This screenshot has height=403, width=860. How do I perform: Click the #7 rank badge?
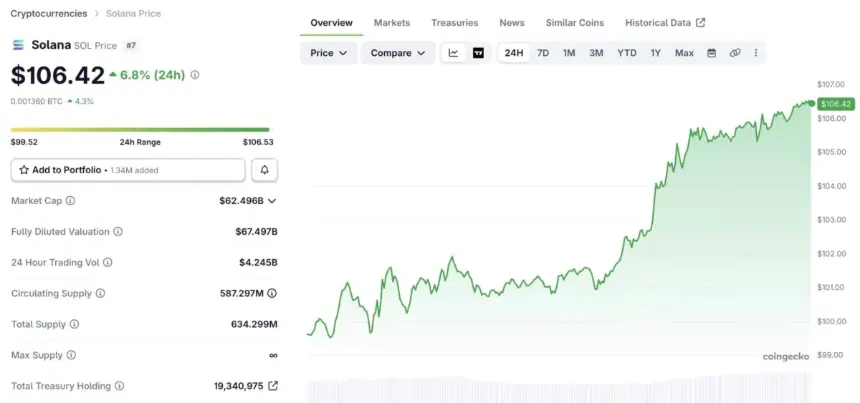[131, 46]
